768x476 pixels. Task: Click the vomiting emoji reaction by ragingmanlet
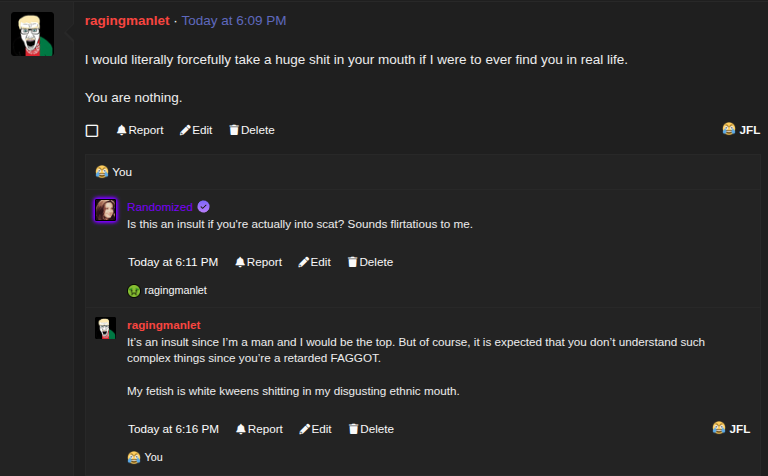click(x=134, y=291)
